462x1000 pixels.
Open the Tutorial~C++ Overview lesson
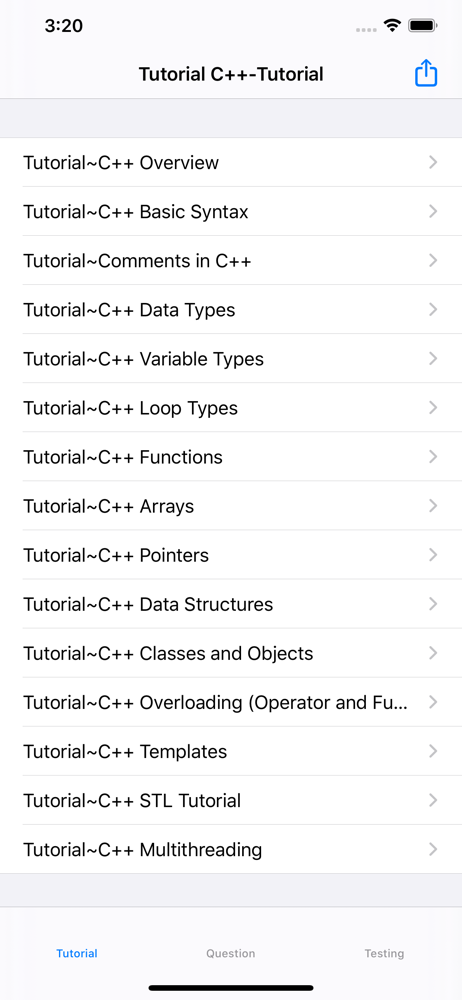coord(231,163)
